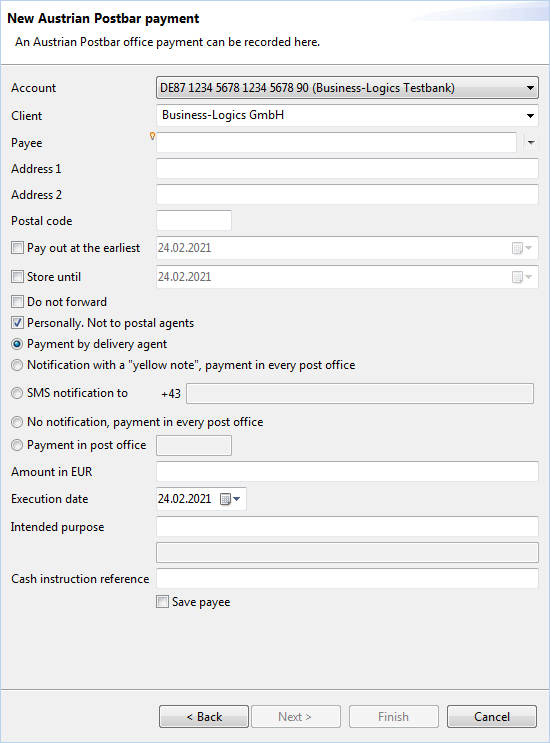Select the SMS notification to radio button
Screen dimensions: 550x743
17,393
